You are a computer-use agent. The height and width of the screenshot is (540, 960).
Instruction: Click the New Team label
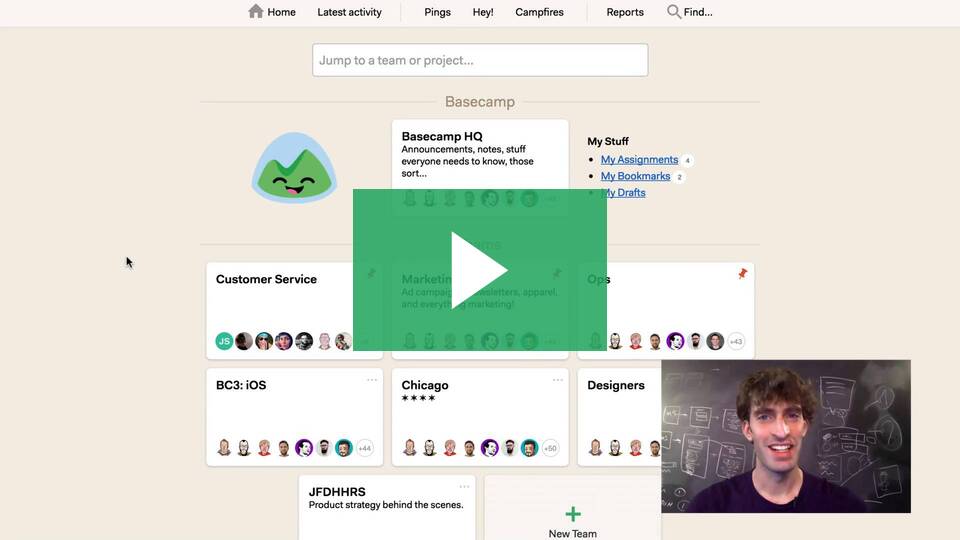click(572, 533)
